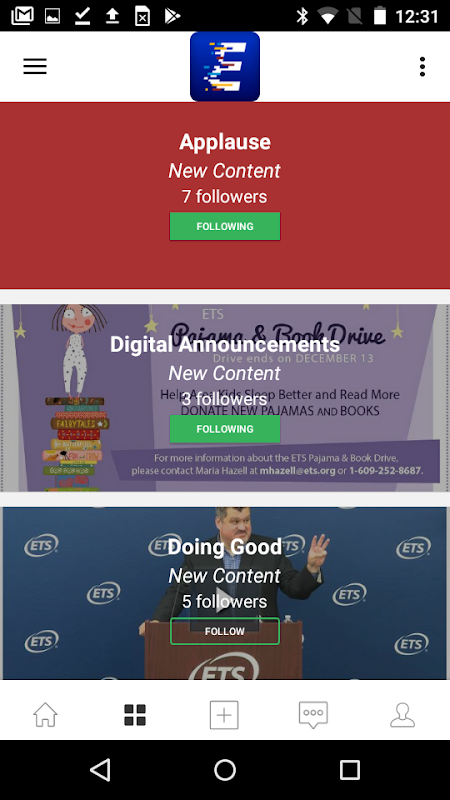Image resolution: width=450 pixels, height=800 pixels.
Task: Tap the blue E app logo
Action: [x=224, y=66]
